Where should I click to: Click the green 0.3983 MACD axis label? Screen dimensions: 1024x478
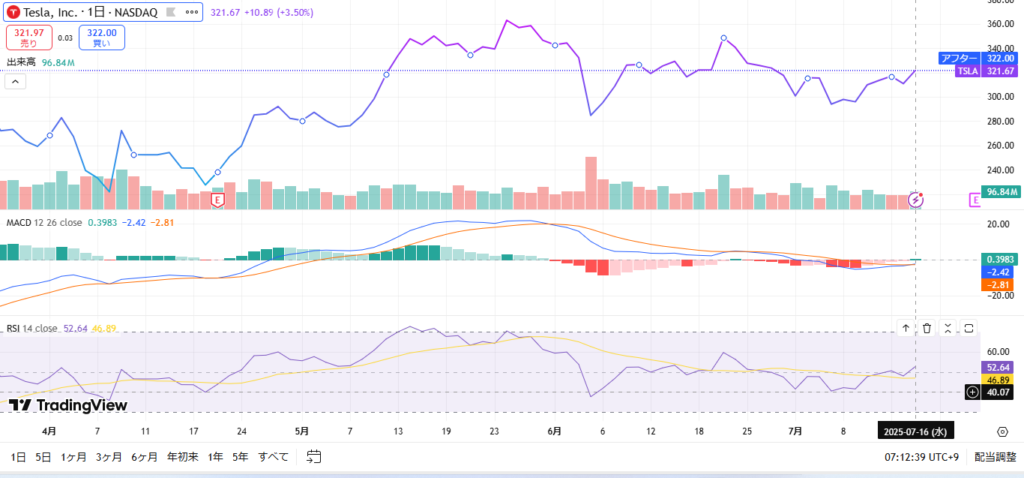[x=1000, y=259]
